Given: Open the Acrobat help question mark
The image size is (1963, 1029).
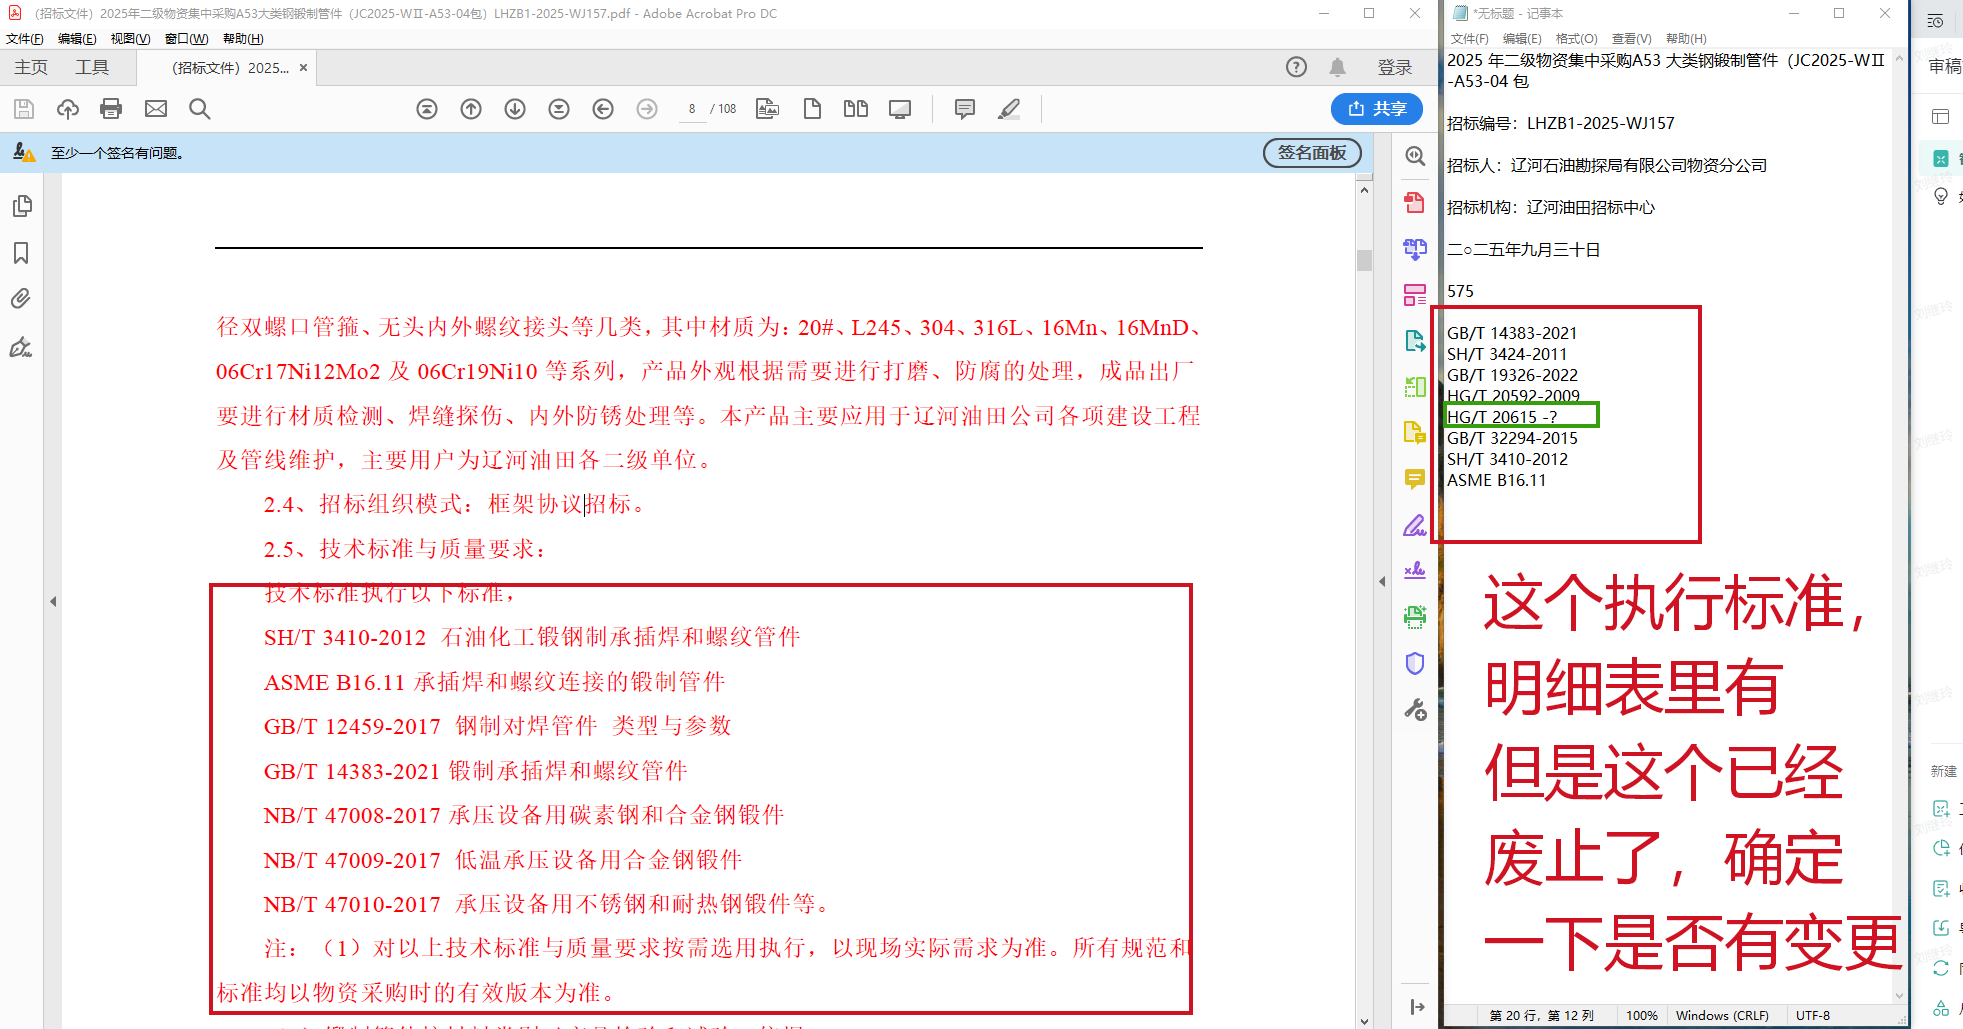Looking at the screenshot, I should point(1296,67).
